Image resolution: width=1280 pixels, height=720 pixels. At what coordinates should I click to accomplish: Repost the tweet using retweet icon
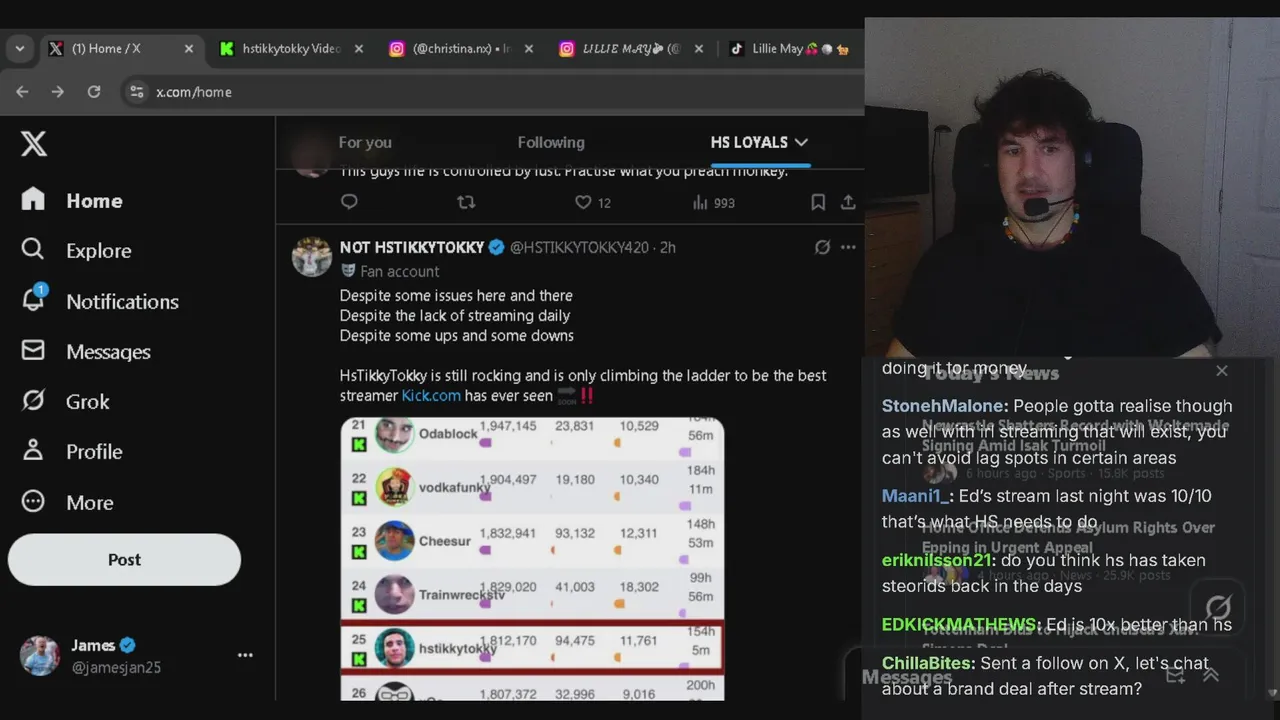point(466,202)
